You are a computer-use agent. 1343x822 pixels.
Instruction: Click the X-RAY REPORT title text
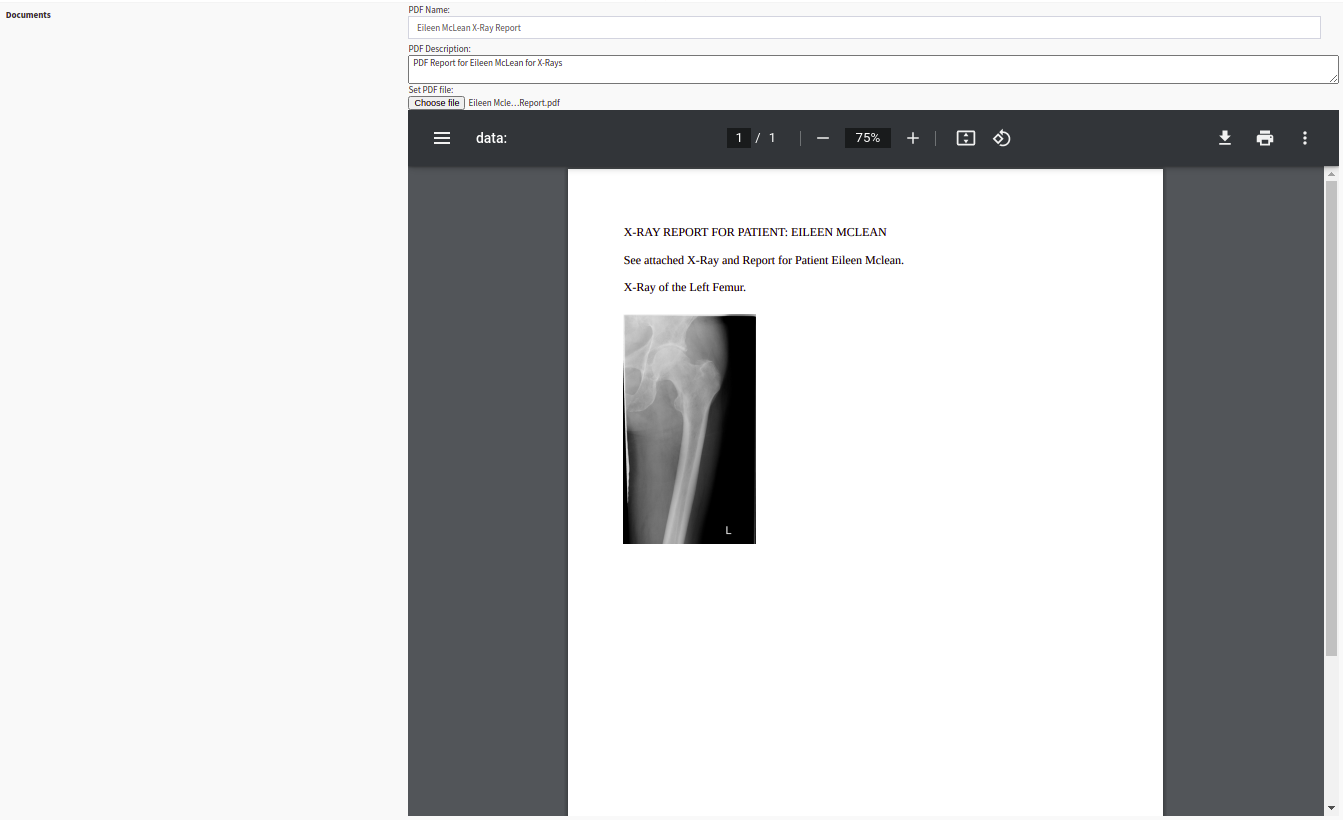pos(755,232)
